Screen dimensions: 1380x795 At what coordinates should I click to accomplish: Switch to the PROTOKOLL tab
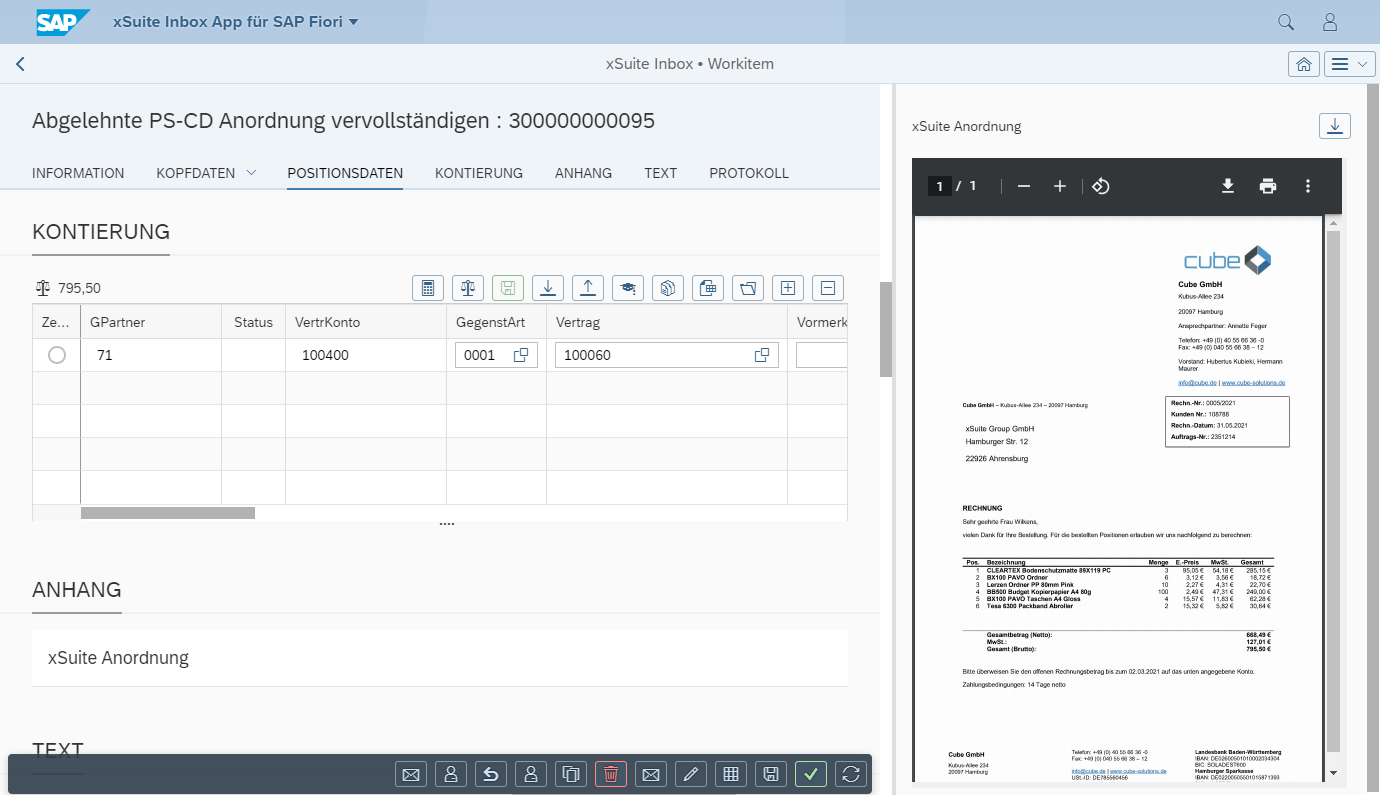[748, 173]
